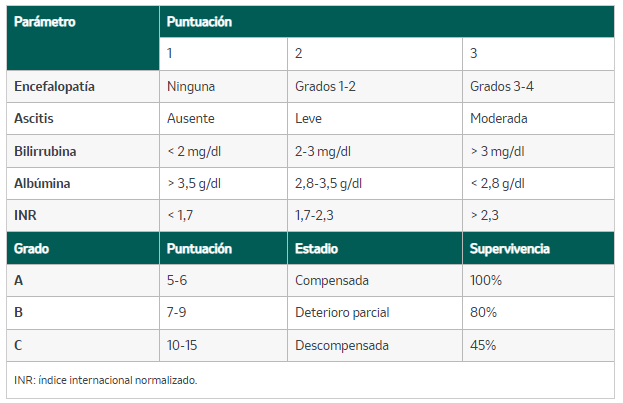Viewport: 623px width, 403px height.
Task: Click the Grado header cell
Action: point(83,248)
